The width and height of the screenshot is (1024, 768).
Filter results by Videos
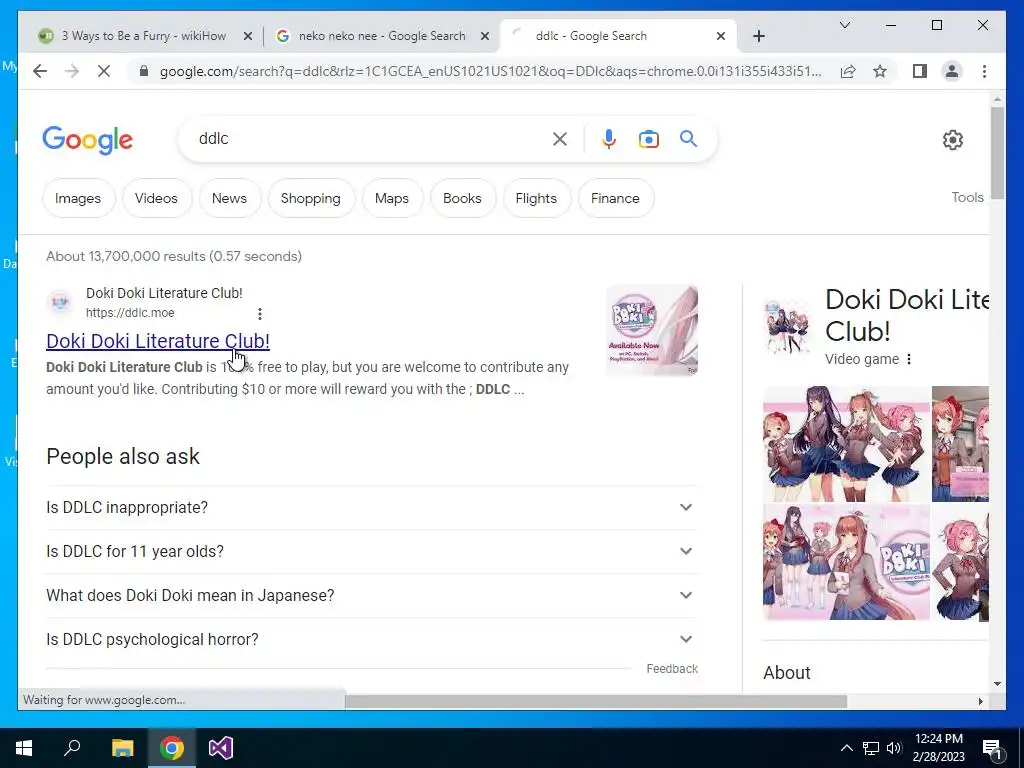(156, 198)
